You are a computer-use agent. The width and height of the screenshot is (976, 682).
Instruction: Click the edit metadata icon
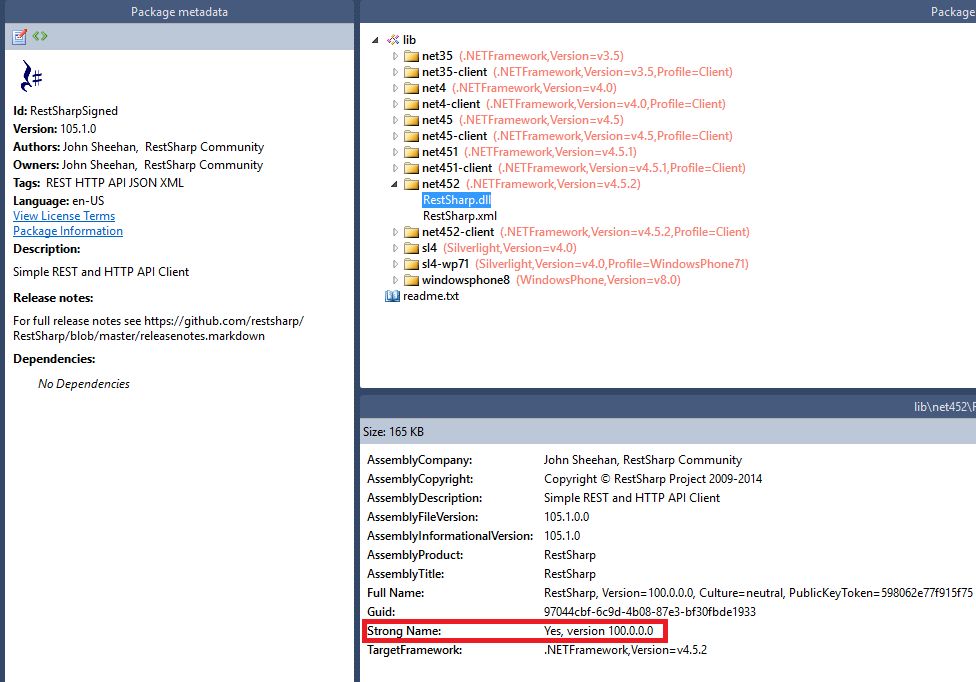[x=19, y=37]
